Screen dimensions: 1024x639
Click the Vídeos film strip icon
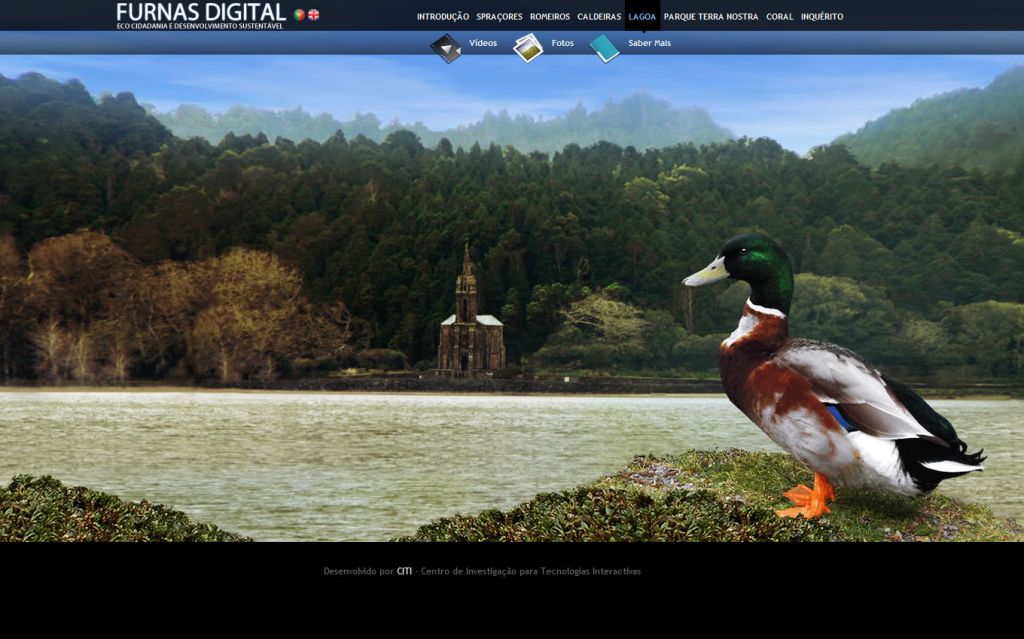pyautogui.click(x=446, y=47)
